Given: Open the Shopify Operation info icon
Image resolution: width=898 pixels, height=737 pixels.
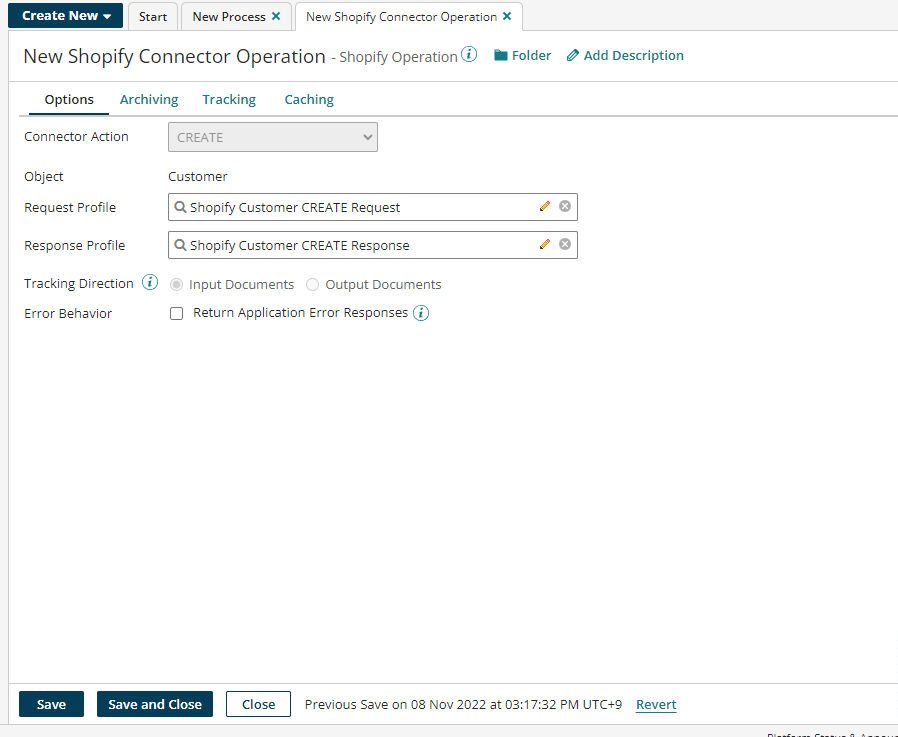Looking at the screenshot, I should point(469,55).
